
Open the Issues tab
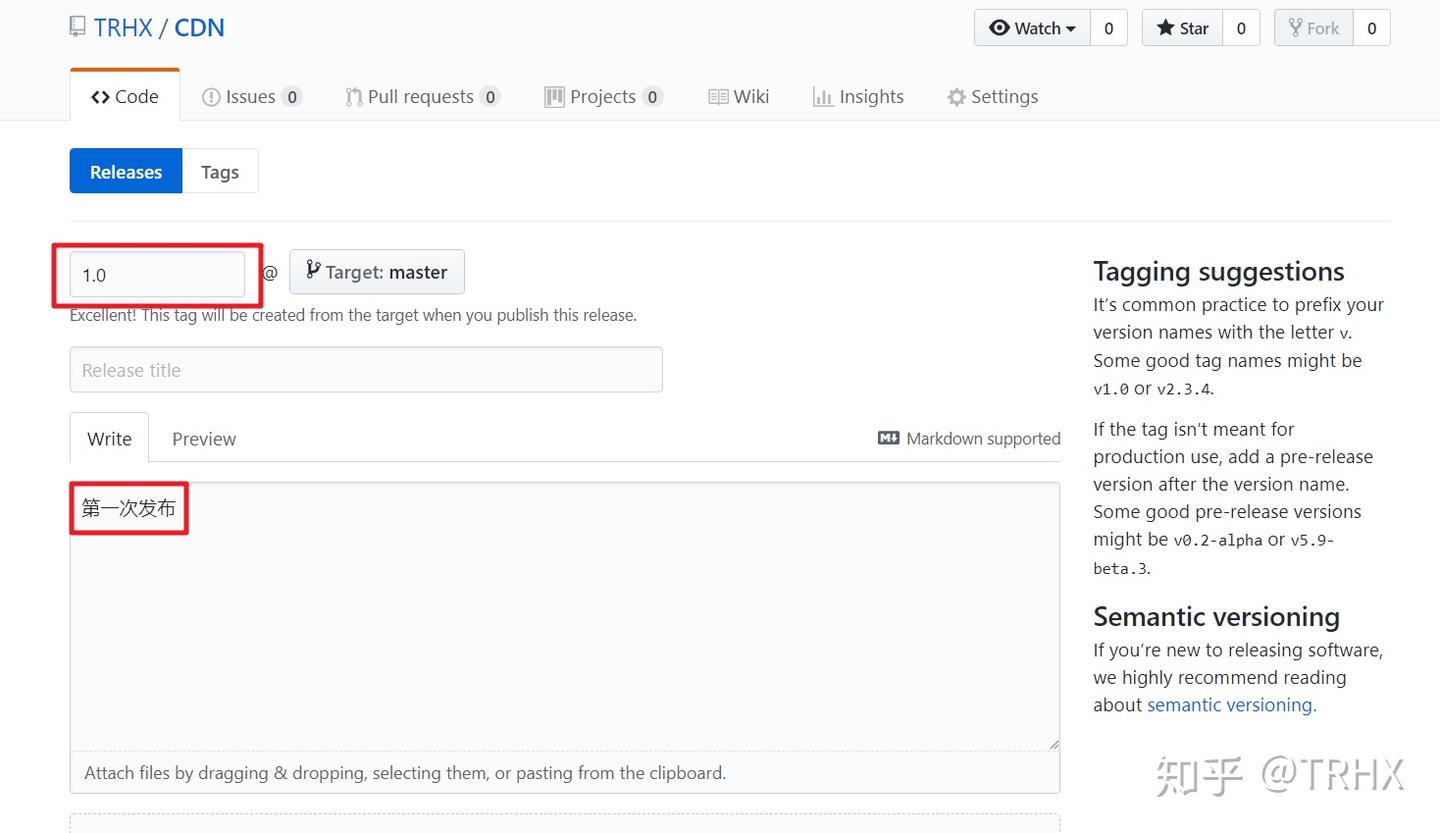tap(240, 96)
